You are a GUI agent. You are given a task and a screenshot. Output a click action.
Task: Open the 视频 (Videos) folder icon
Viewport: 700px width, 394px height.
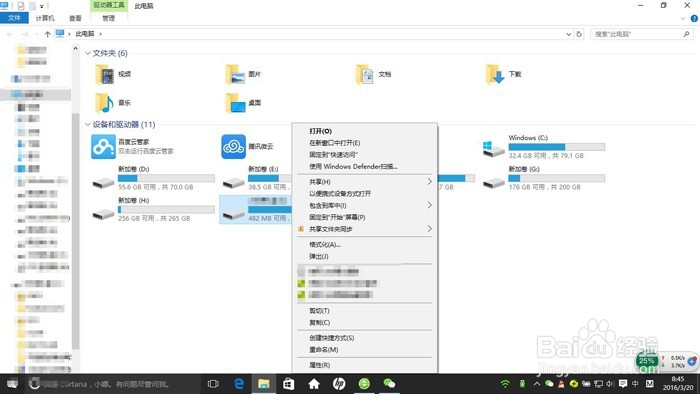click(x=105, y=75)
